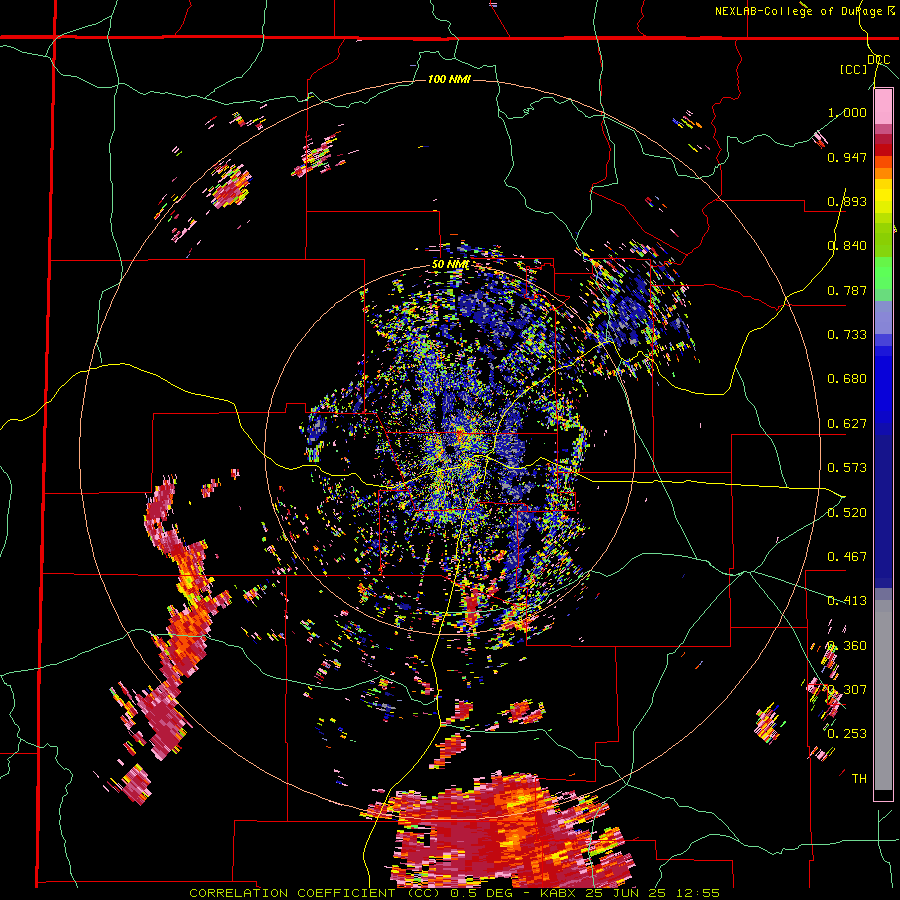Click the "[CC]" legend heading

point(853,69)
